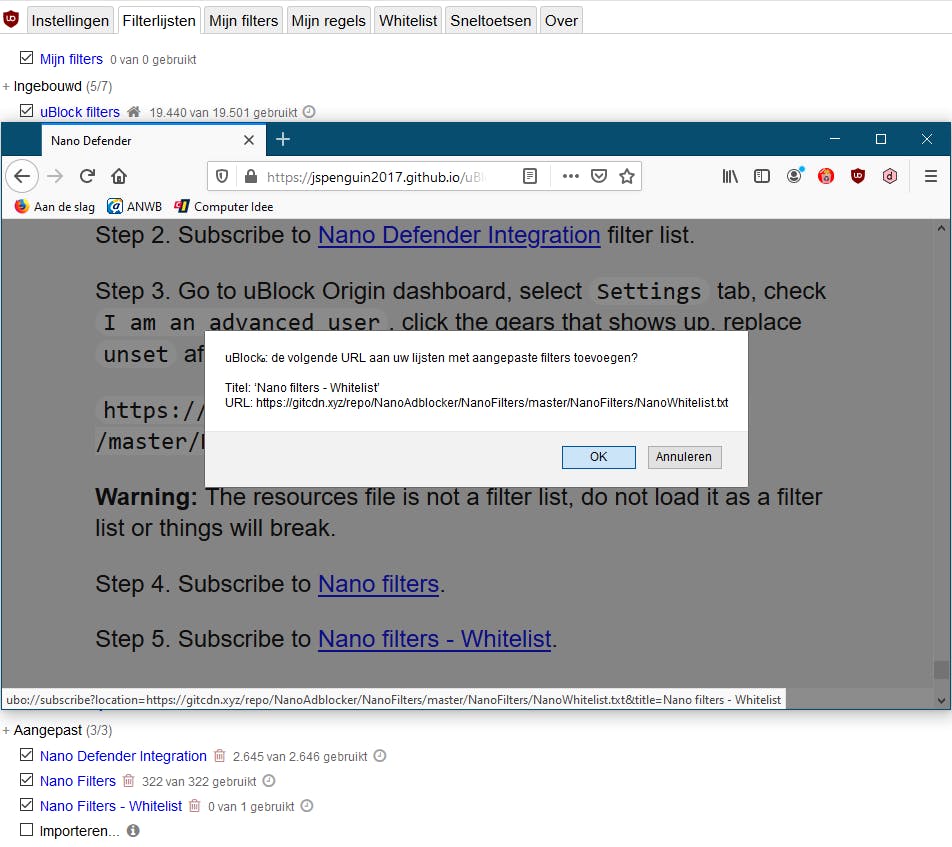Click the Firefox forward arrow
Screen dimensions: 952x847
pos(55,177)
